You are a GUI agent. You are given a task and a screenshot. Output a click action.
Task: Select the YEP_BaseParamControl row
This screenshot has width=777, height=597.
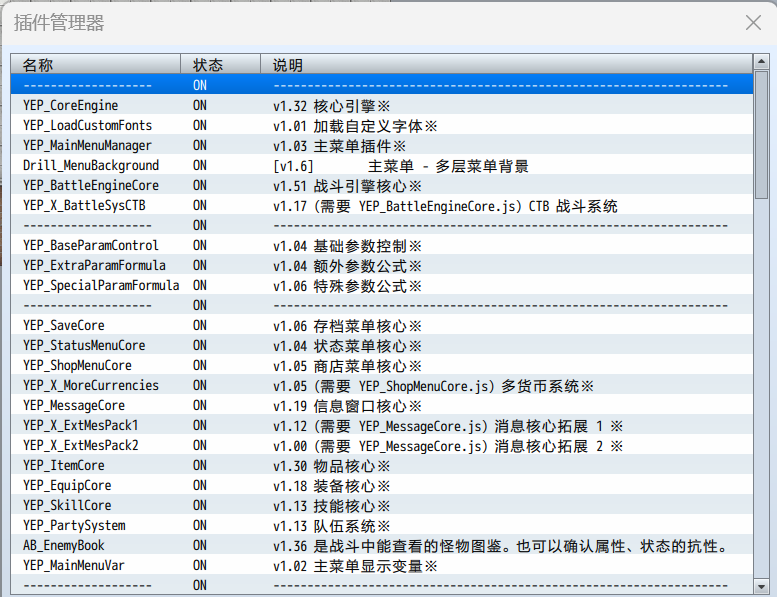(382, 245)
